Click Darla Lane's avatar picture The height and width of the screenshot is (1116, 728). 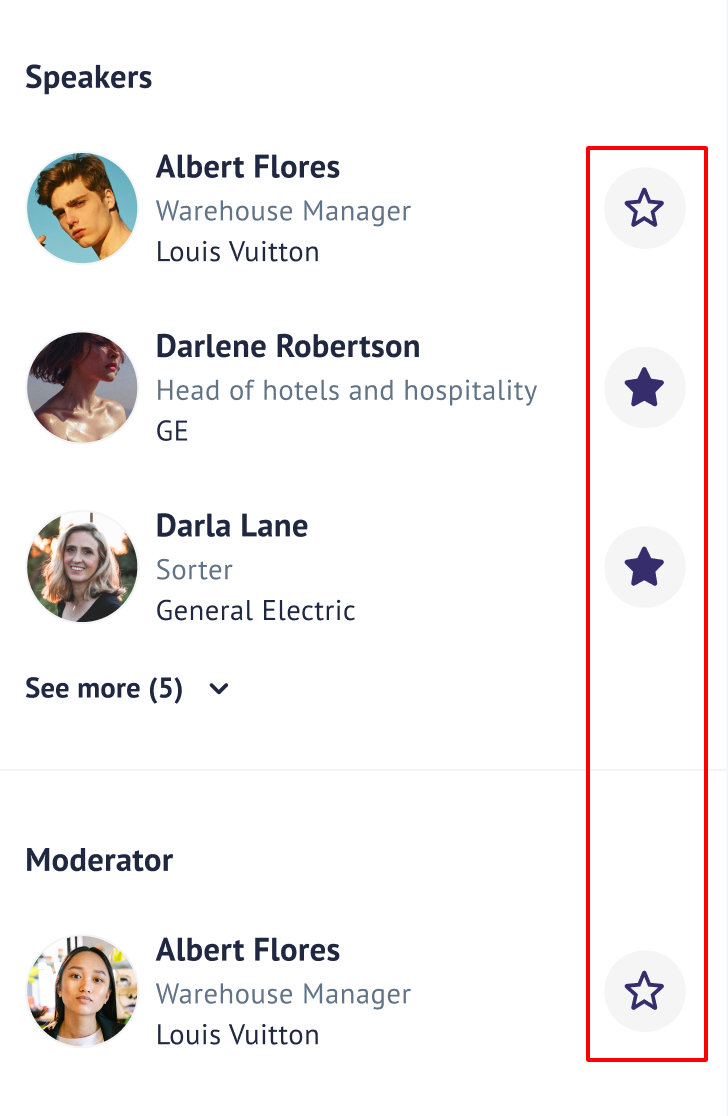tap(82, 567)
